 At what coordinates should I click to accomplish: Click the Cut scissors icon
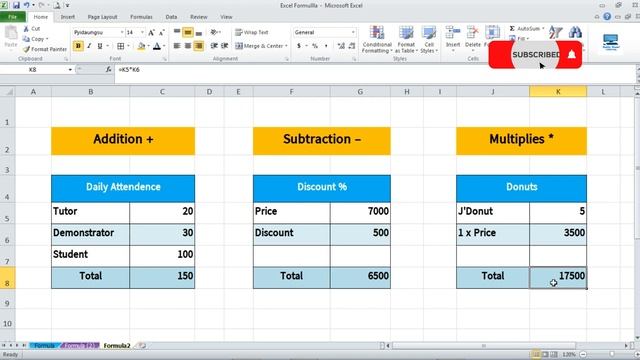[x=26, y=29]
